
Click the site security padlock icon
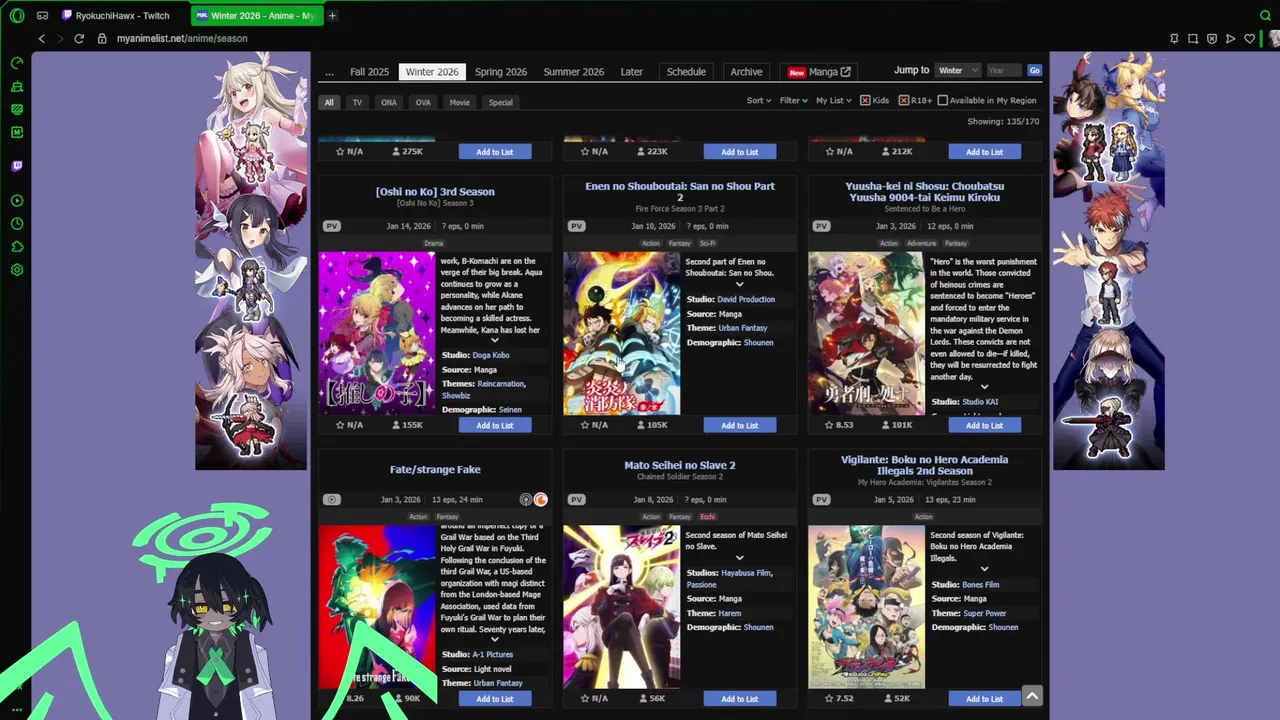(102, 38)
